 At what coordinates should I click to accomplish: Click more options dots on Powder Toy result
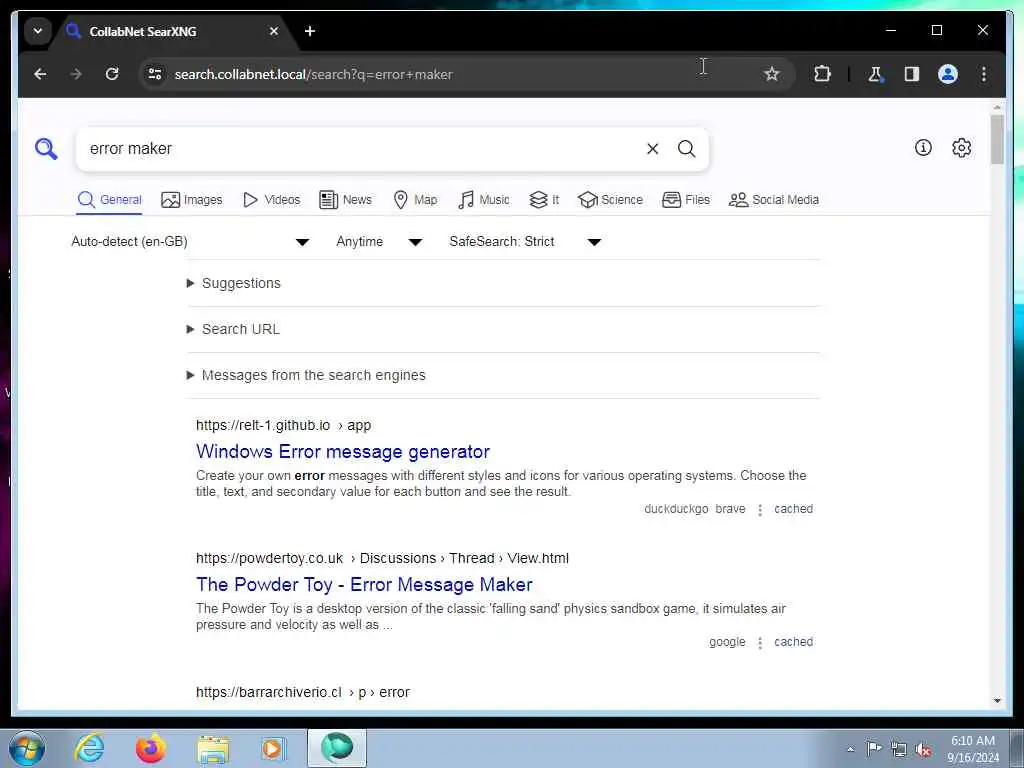[760, 643]
